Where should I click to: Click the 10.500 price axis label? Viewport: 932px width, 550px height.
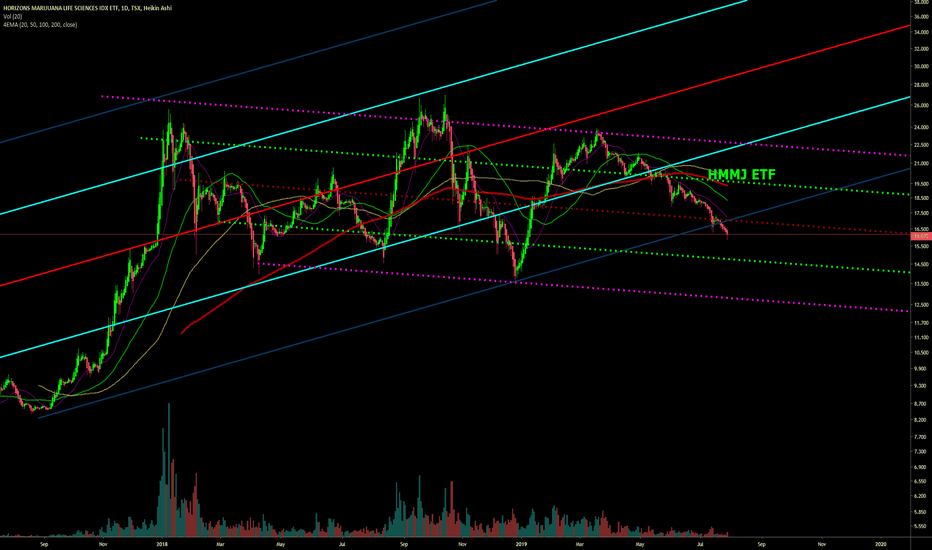pyautogui.click(x=921, y=352)
